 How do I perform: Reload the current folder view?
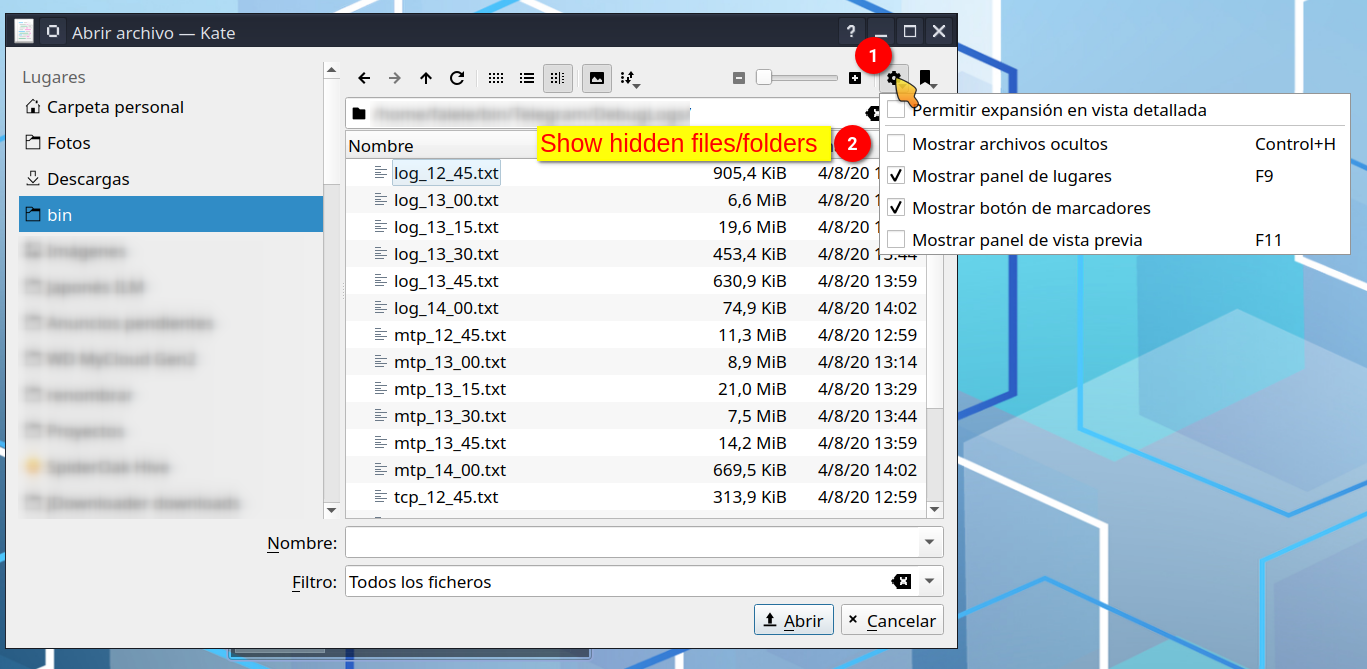click(x=457, y=78)
